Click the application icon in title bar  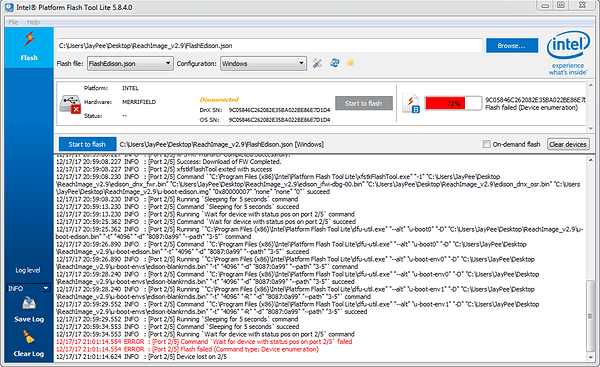coord(9,7)
